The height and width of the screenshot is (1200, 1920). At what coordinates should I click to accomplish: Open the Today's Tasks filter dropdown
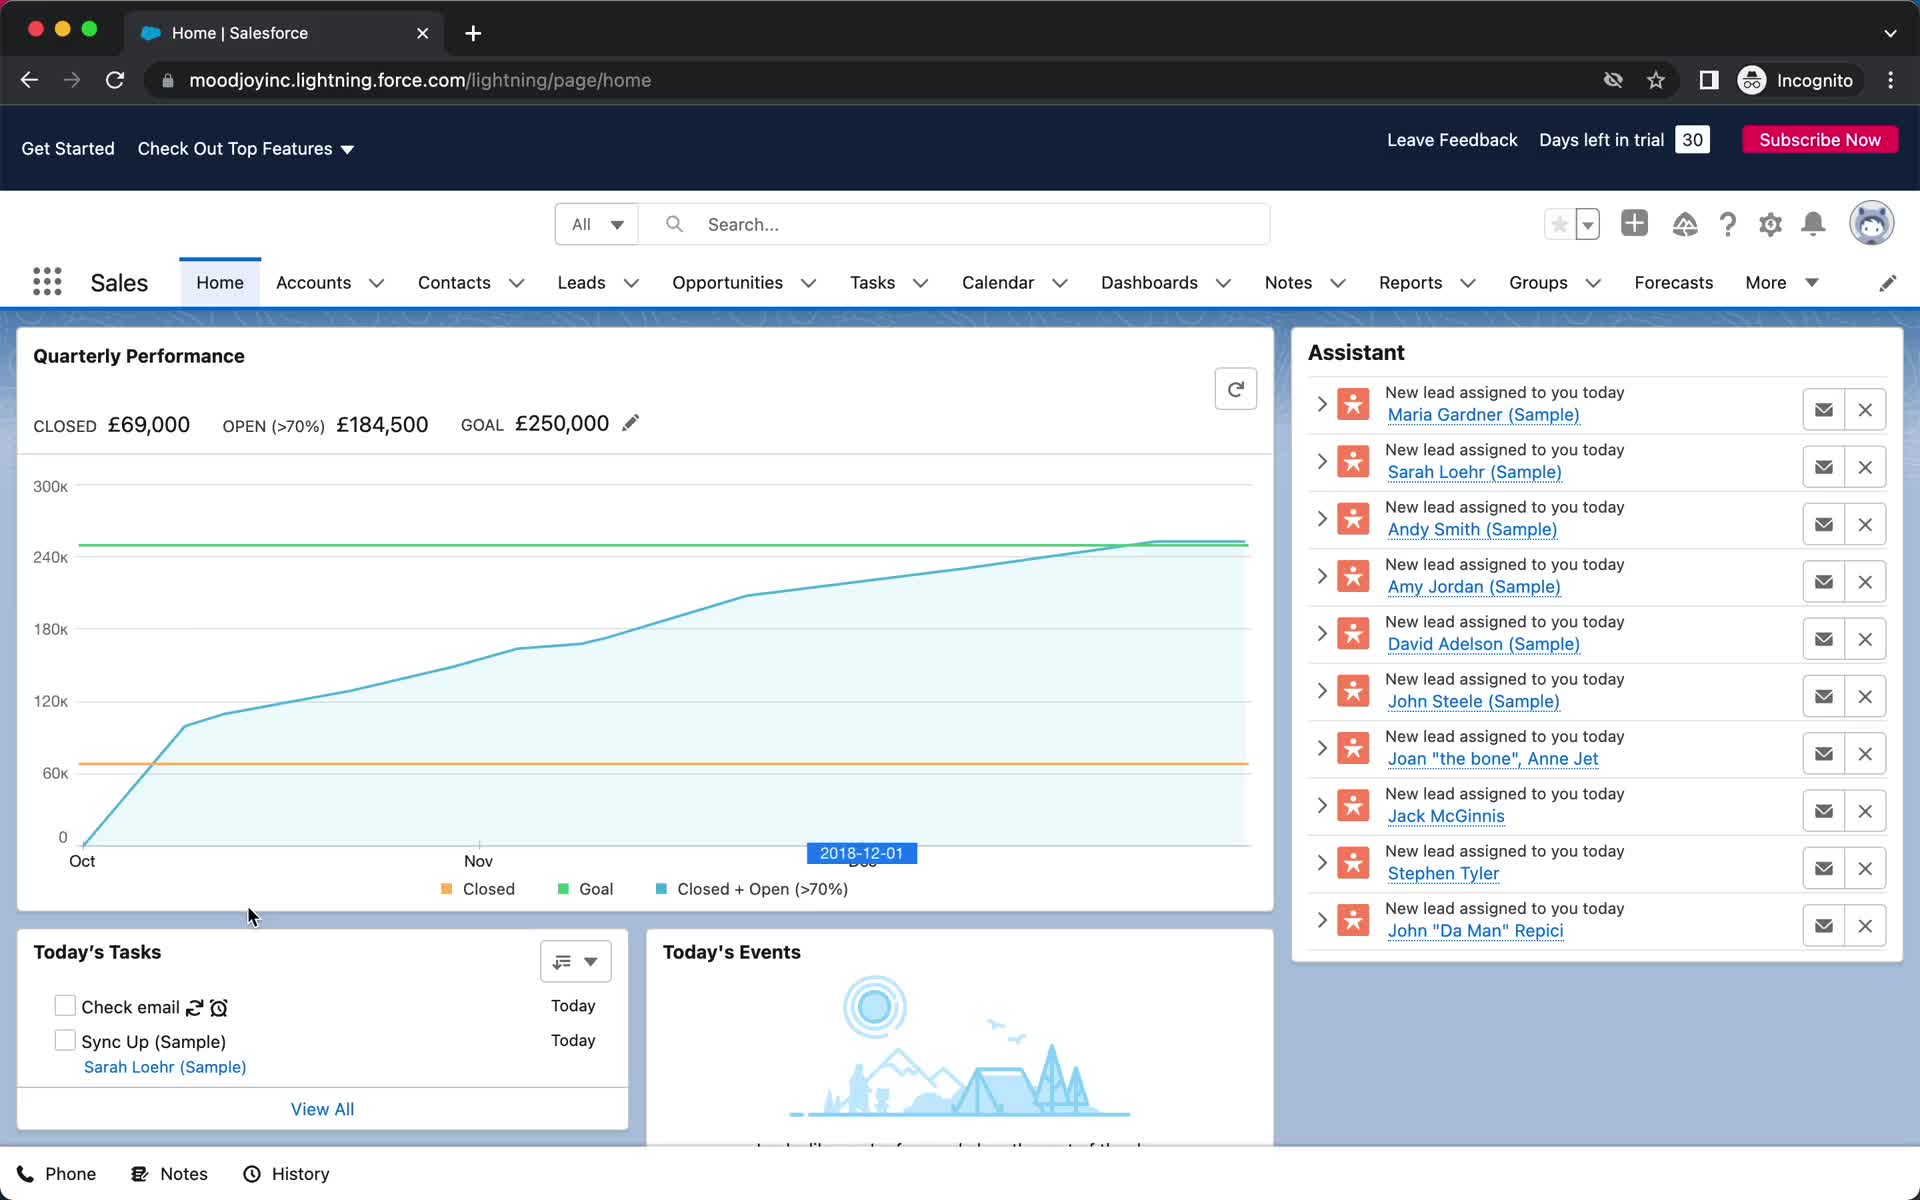(575, 961)
